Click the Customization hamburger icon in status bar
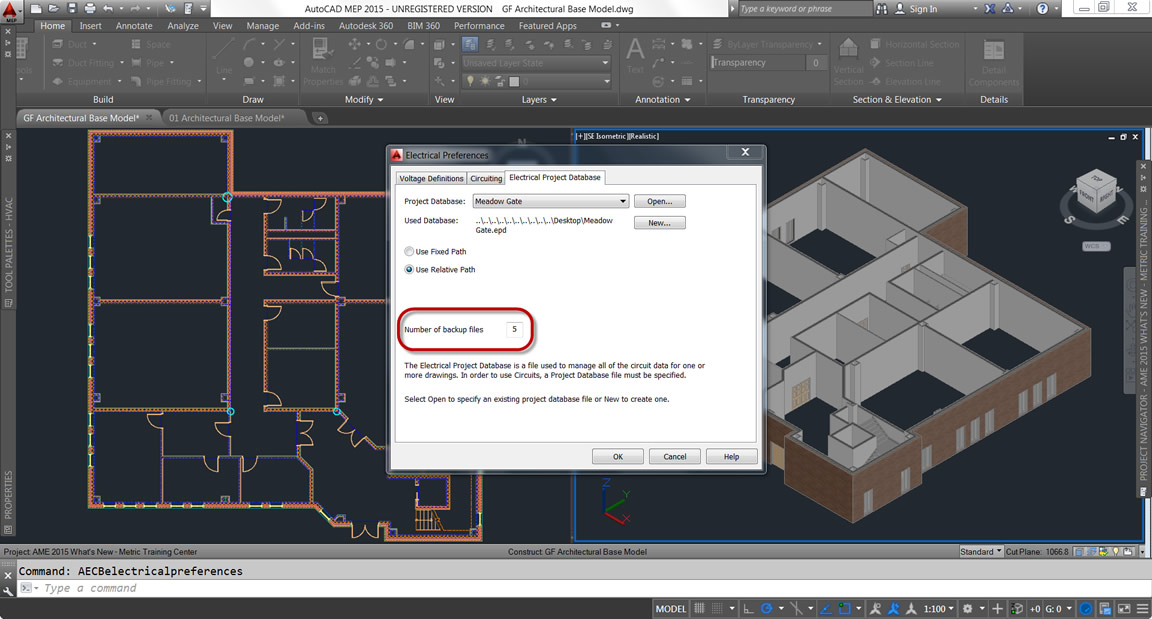Viewport: 1152px width, 619px height. coord(1142,609)
